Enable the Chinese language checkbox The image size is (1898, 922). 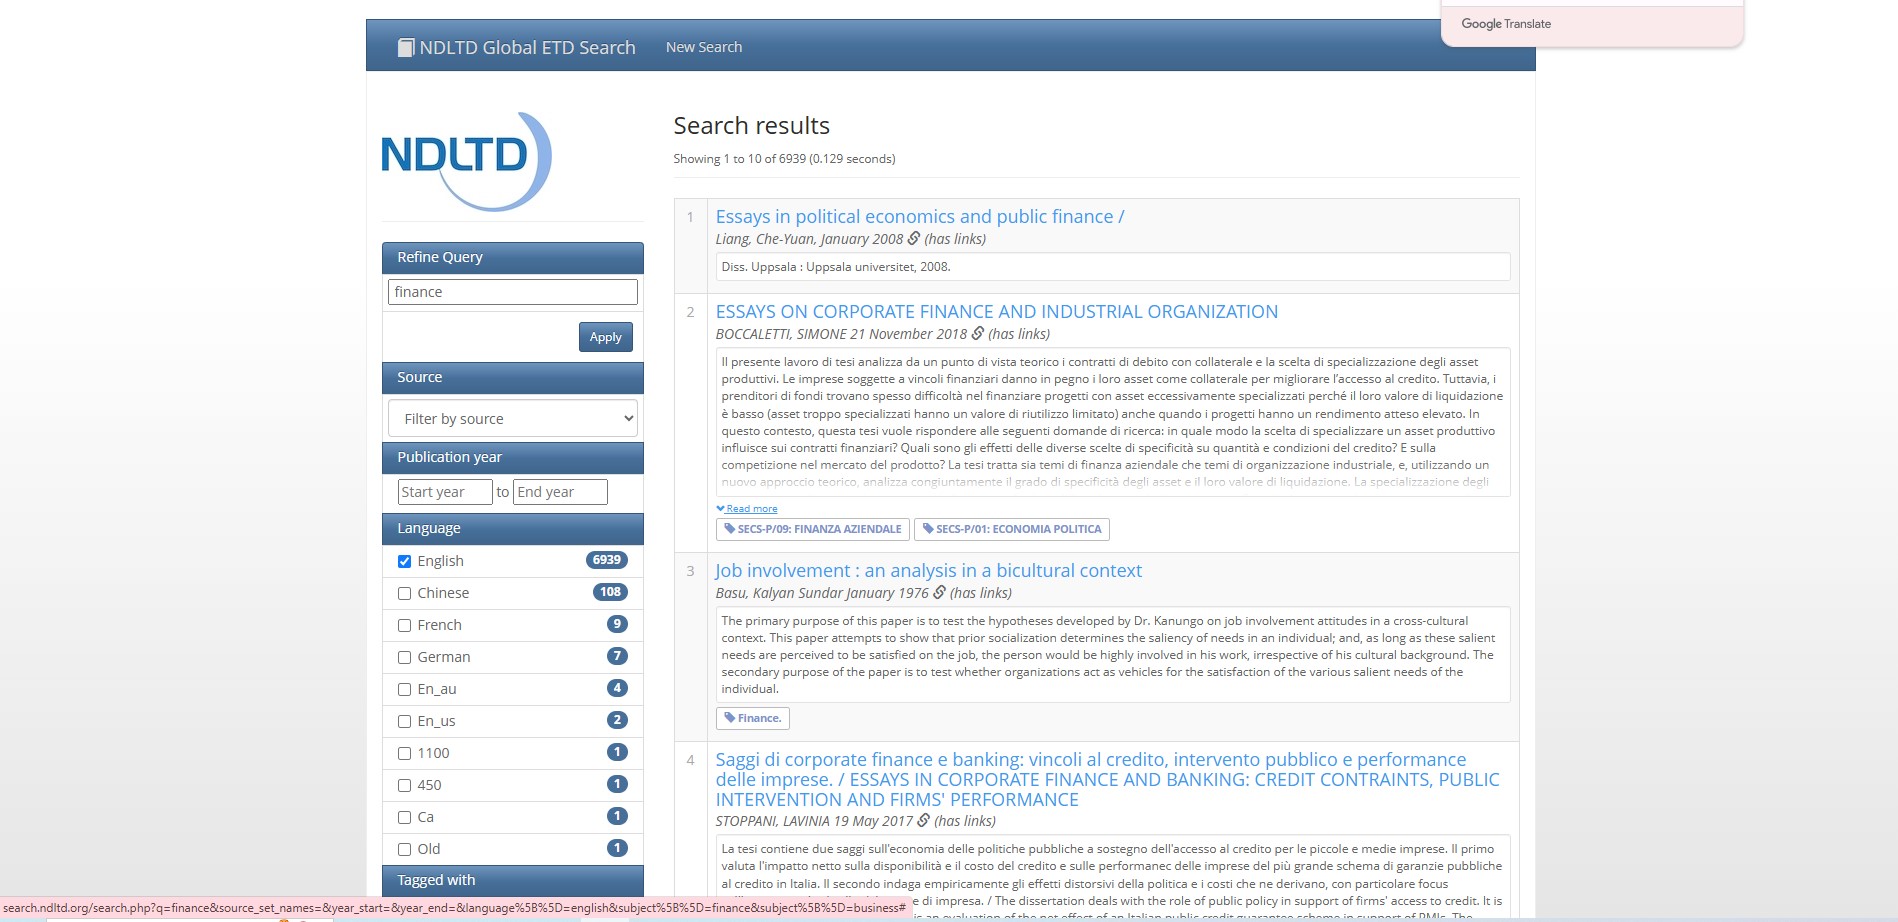pos(405,593)
